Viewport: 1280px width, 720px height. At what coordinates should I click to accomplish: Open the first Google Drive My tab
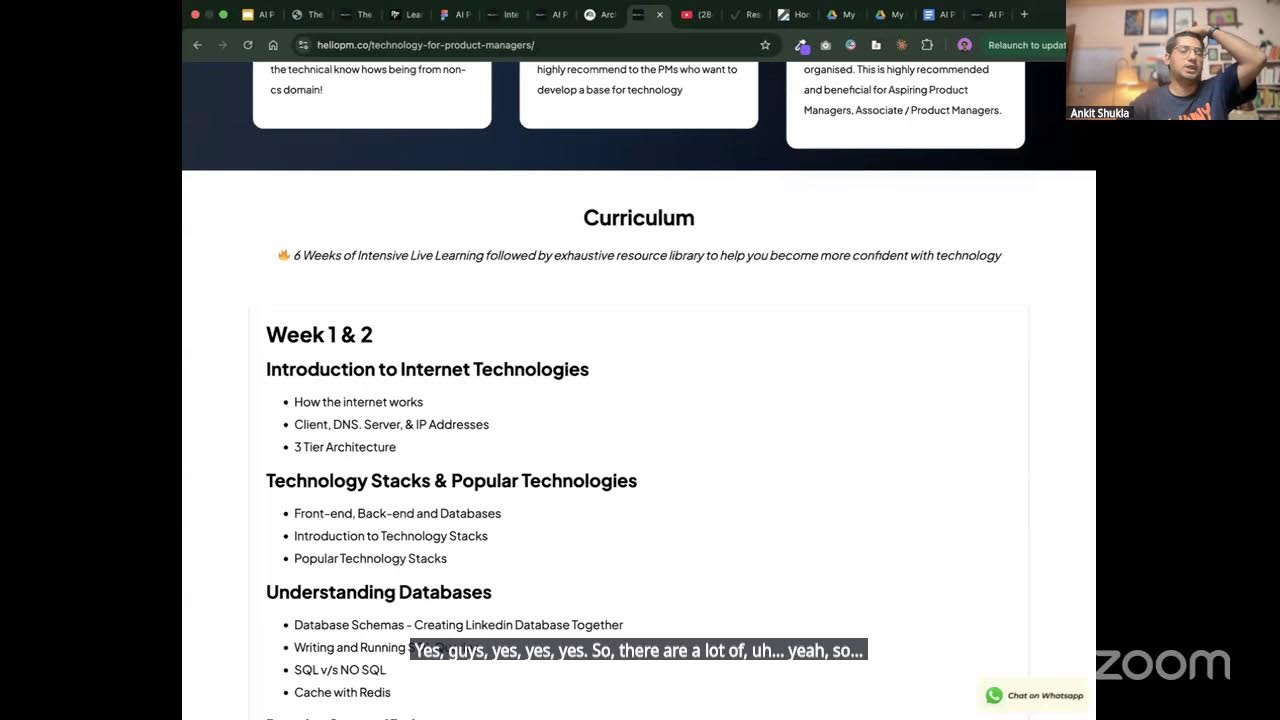coord(840,14)
